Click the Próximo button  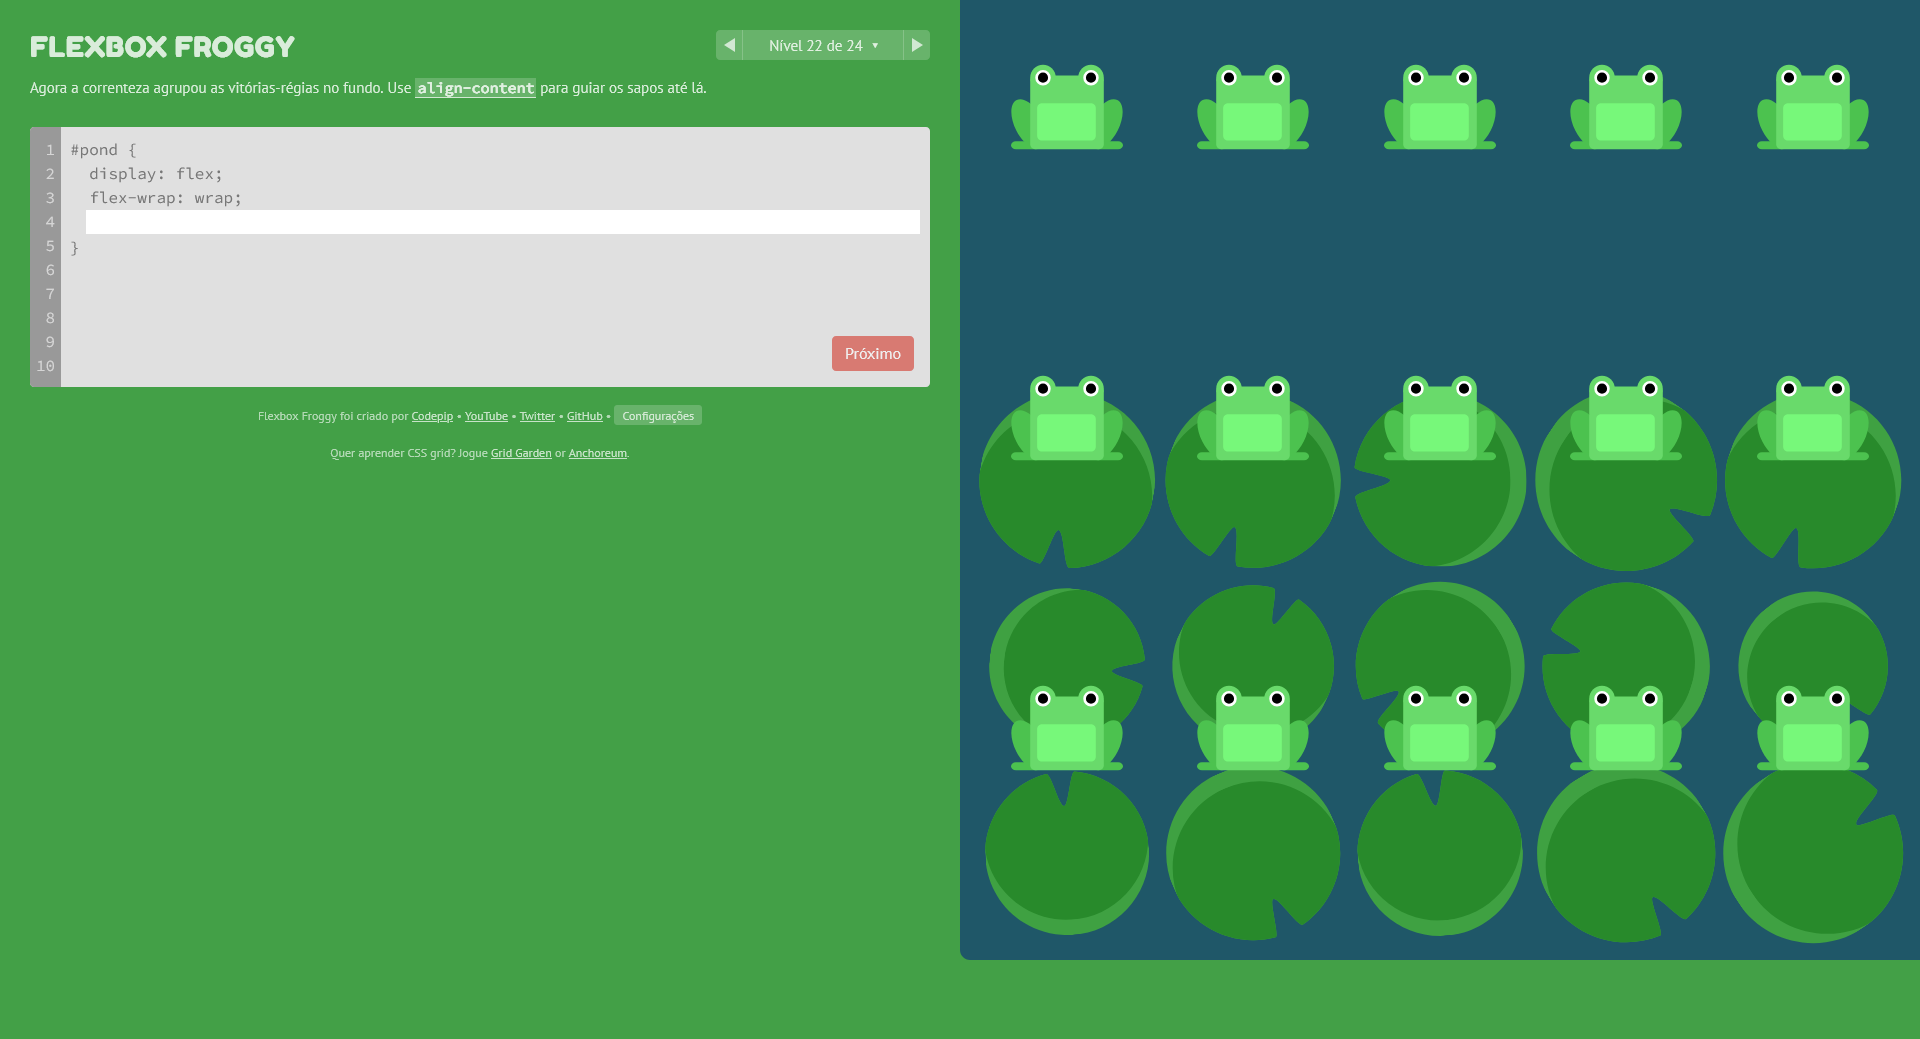click(872, 353)
